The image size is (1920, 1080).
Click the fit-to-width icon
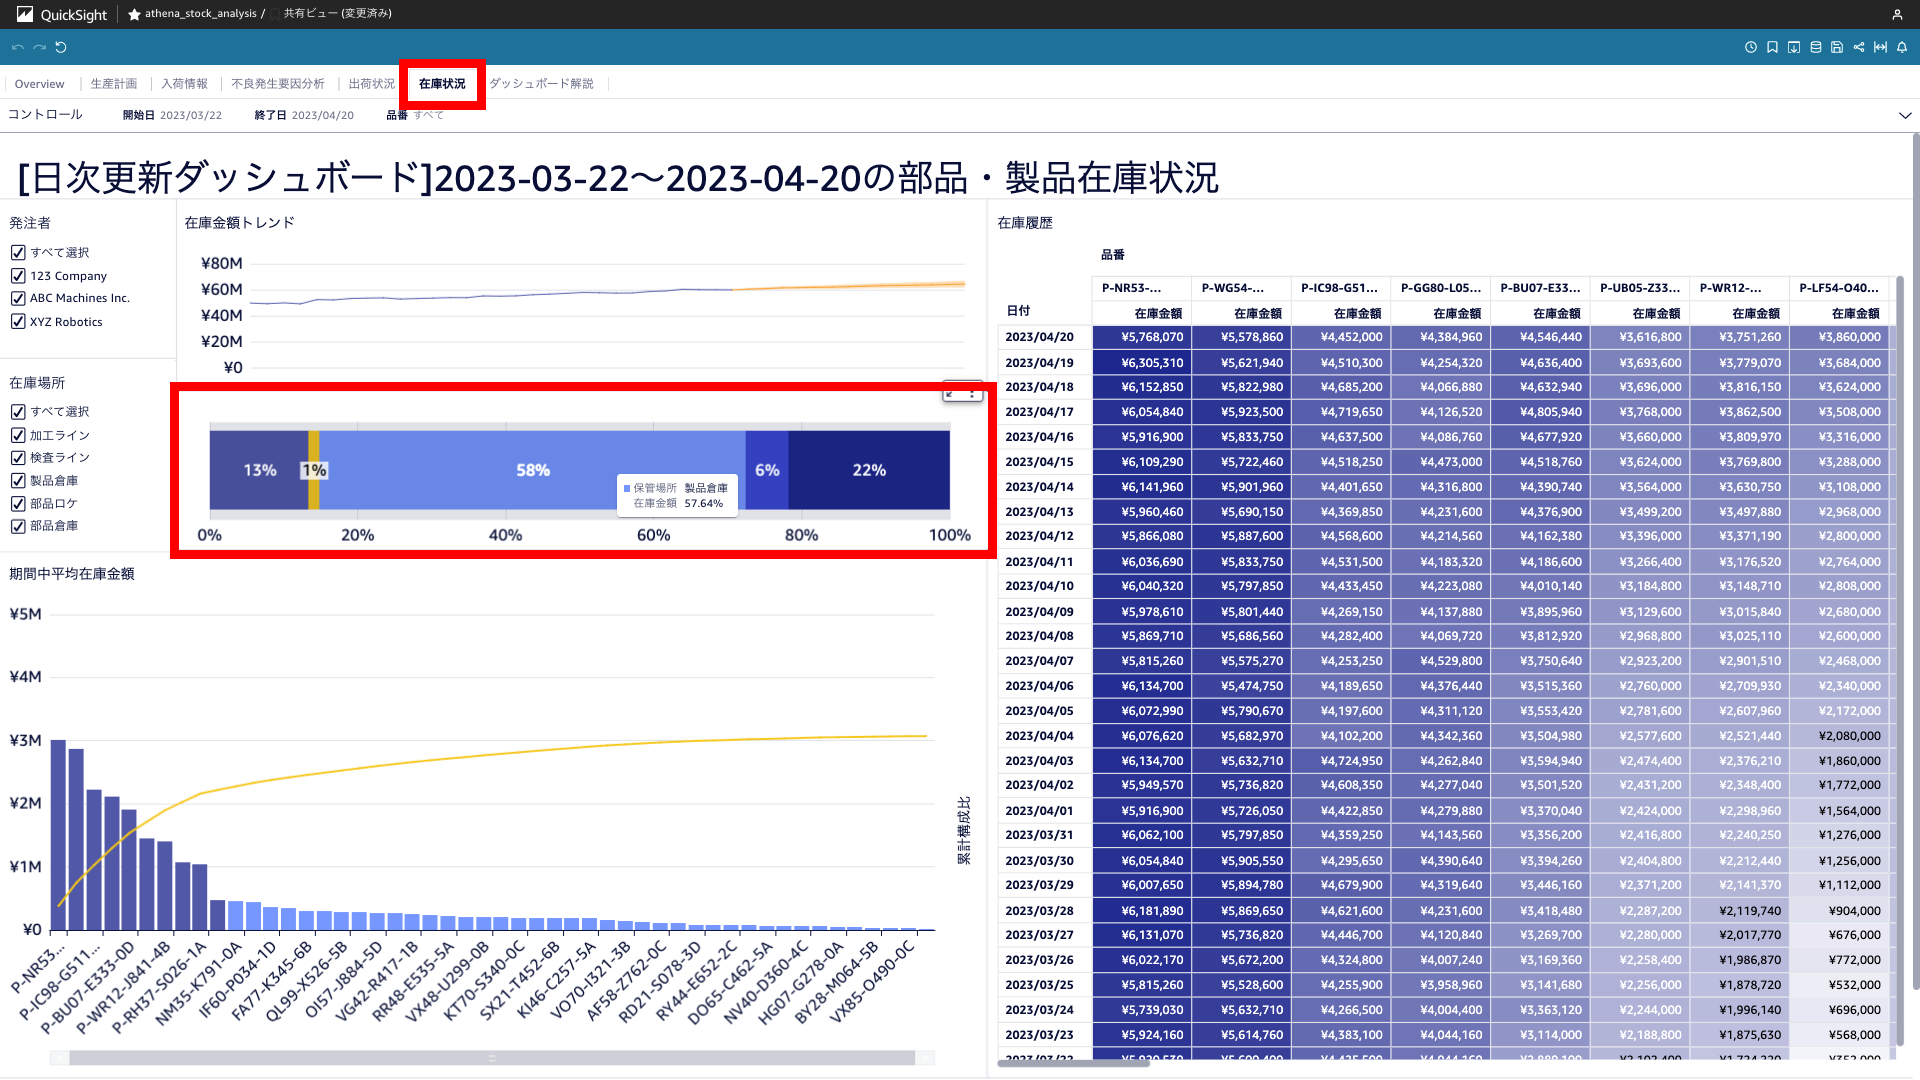coord(1880,47)
